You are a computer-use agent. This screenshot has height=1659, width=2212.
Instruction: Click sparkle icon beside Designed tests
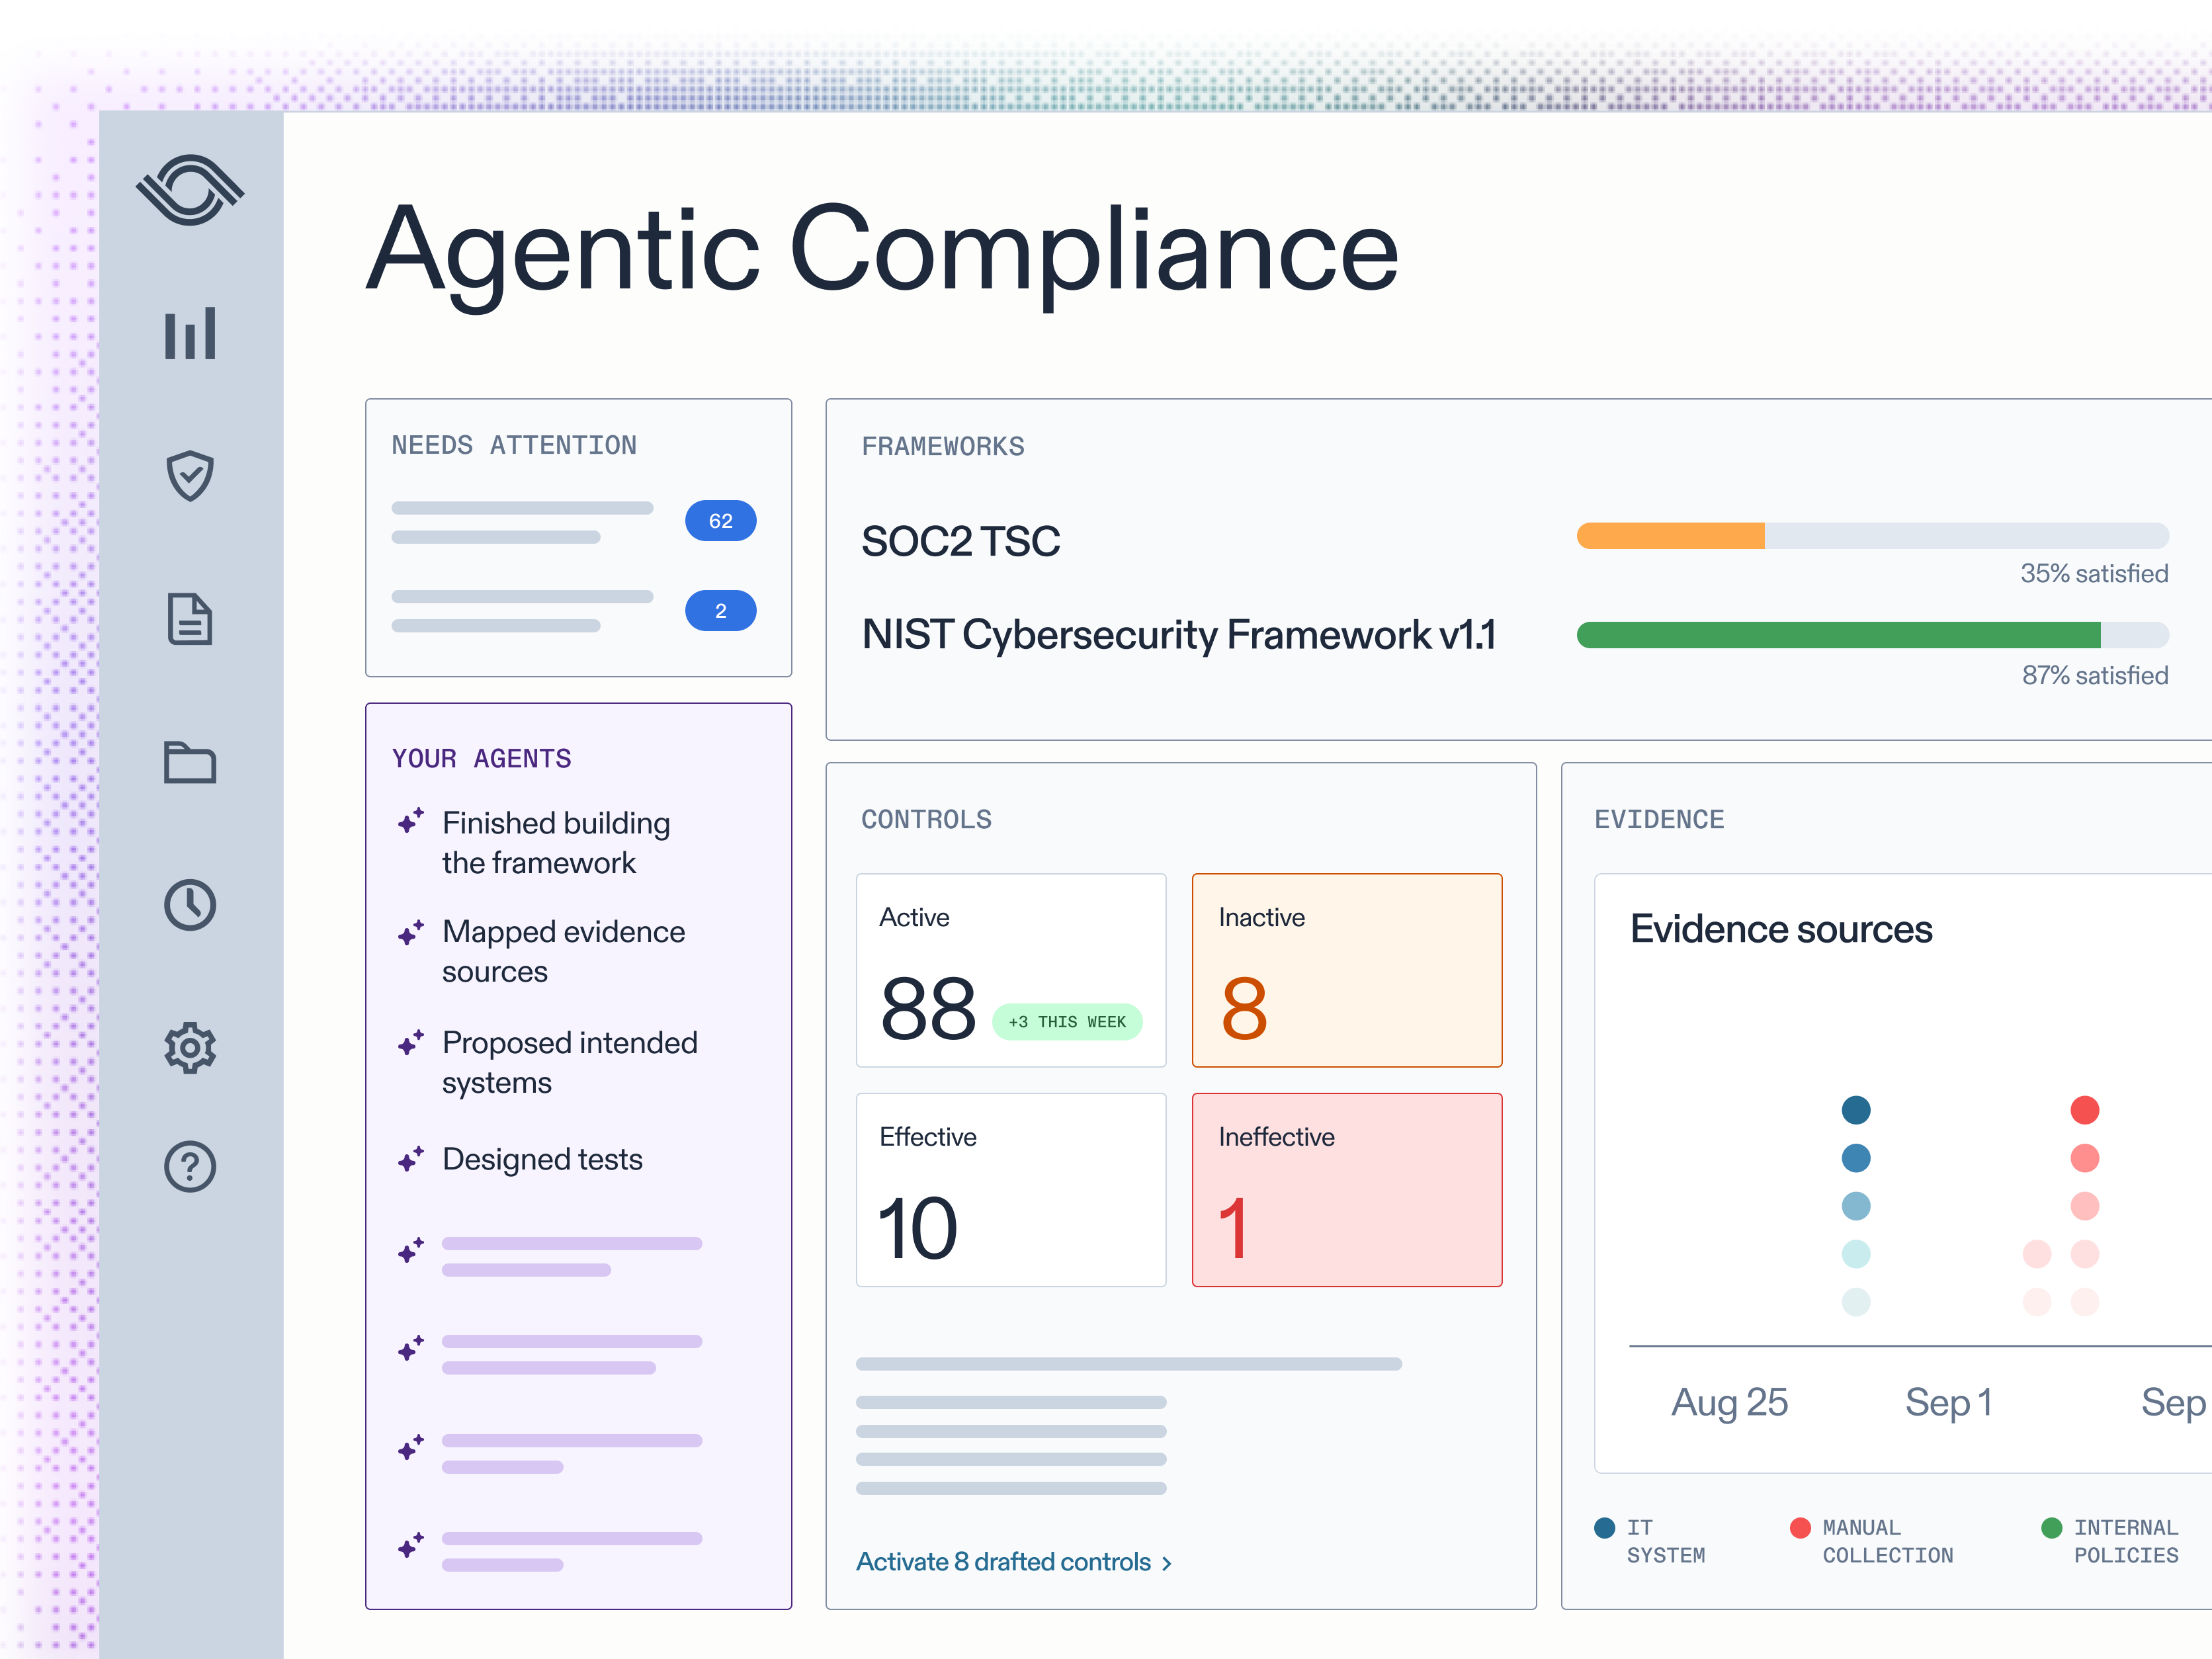(411, 1159)
